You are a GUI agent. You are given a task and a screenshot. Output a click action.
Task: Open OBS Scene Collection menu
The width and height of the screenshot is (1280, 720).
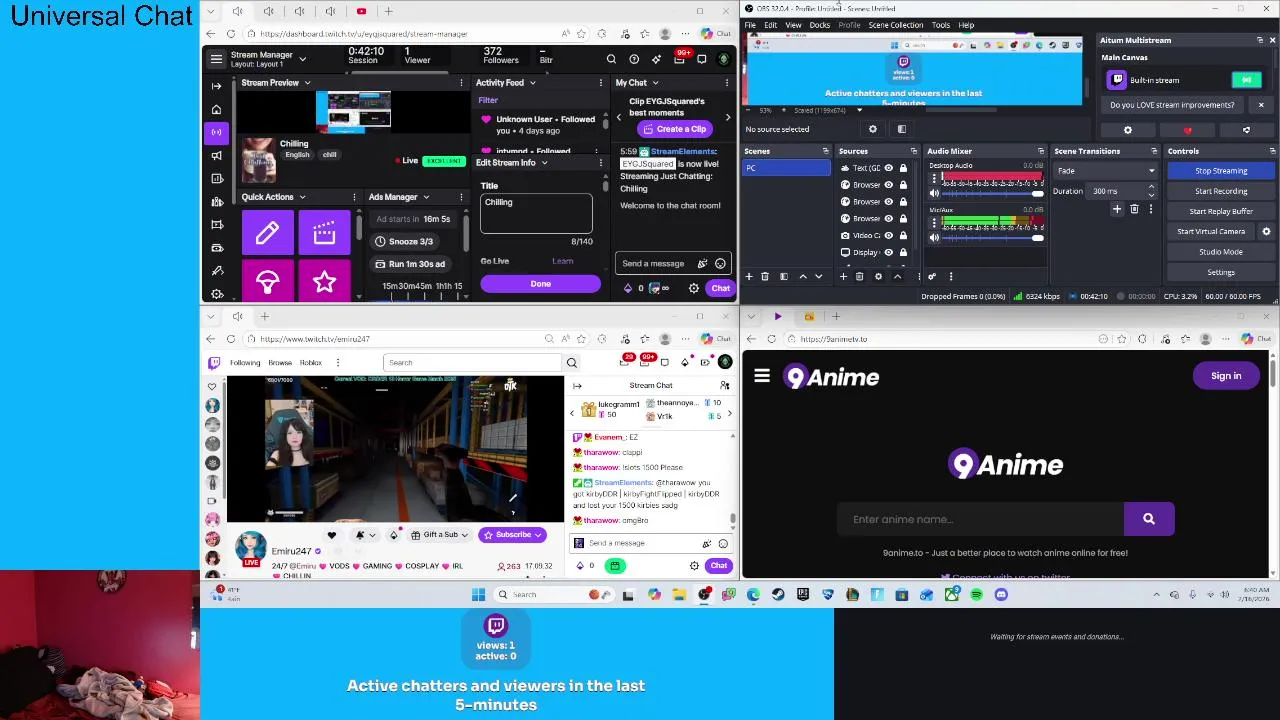click(895, 25)
